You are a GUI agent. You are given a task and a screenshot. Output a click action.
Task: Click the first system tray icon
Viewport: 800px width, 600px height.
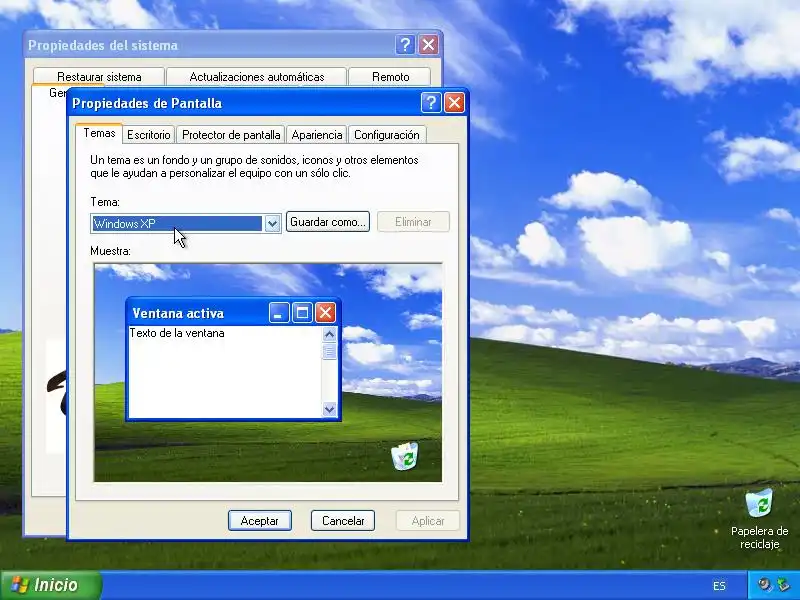point(764,585)
